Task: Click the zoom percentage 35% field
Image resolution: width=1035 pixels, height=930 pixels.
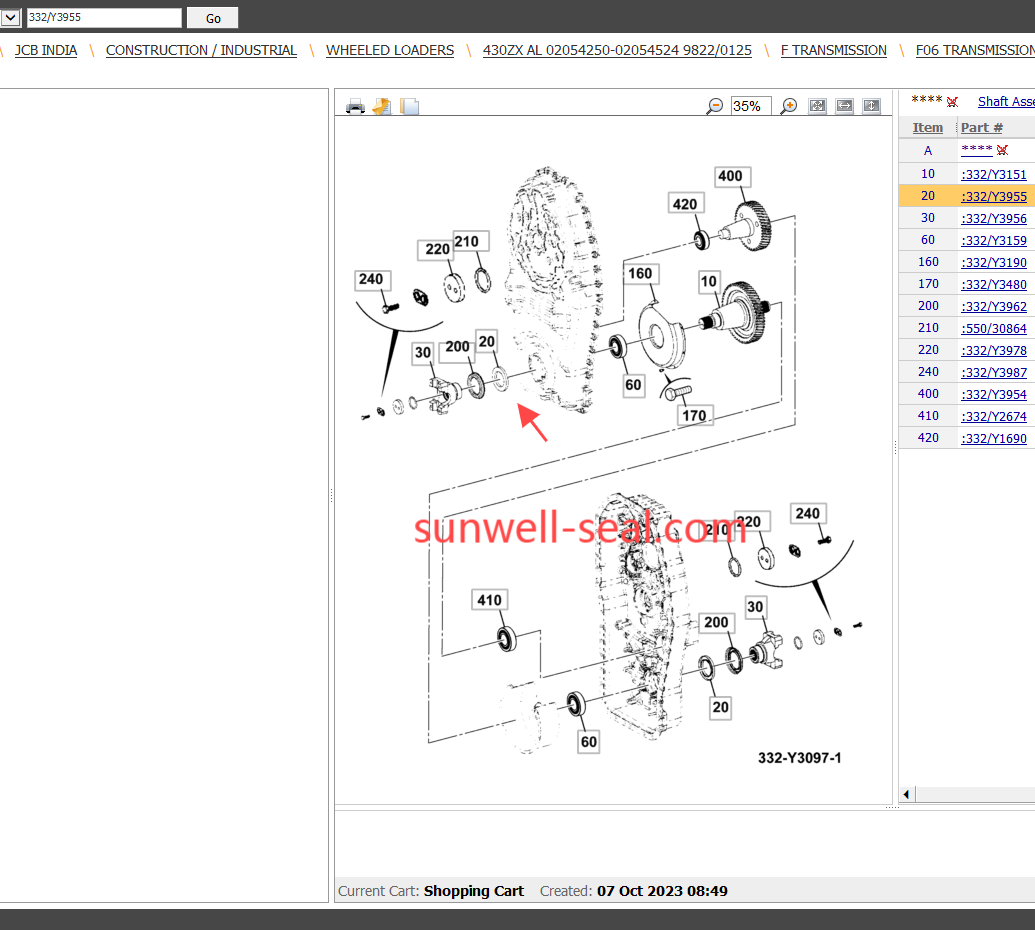Action: tap(751, 106)
